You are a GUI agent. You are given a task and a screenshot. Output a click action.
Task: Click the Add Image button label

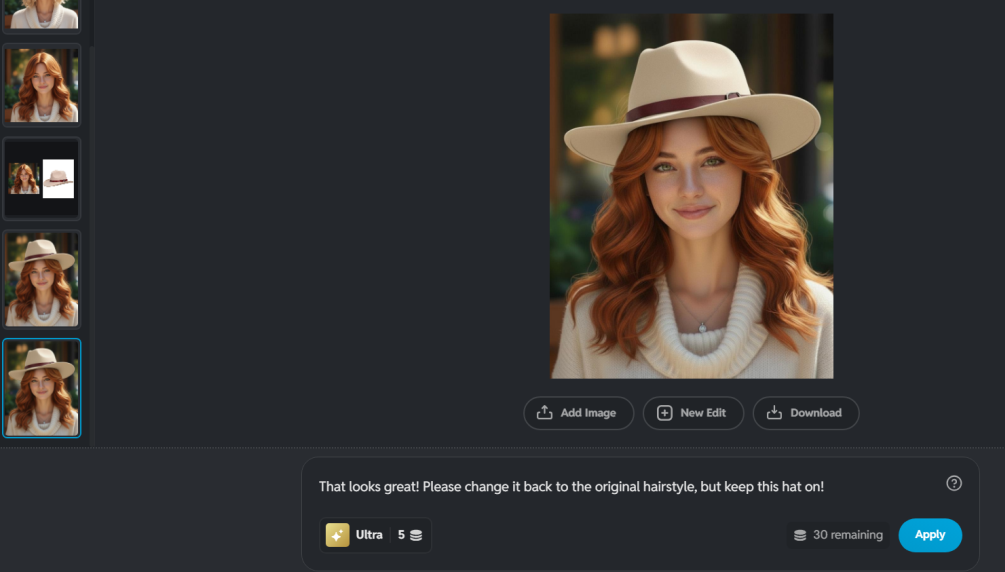(588, 413)
